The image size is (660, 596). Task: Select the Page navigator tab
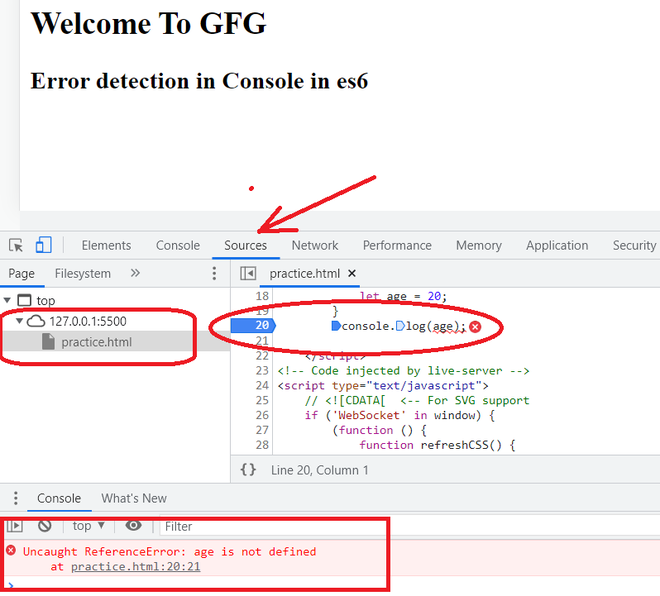tap(21, 274)
